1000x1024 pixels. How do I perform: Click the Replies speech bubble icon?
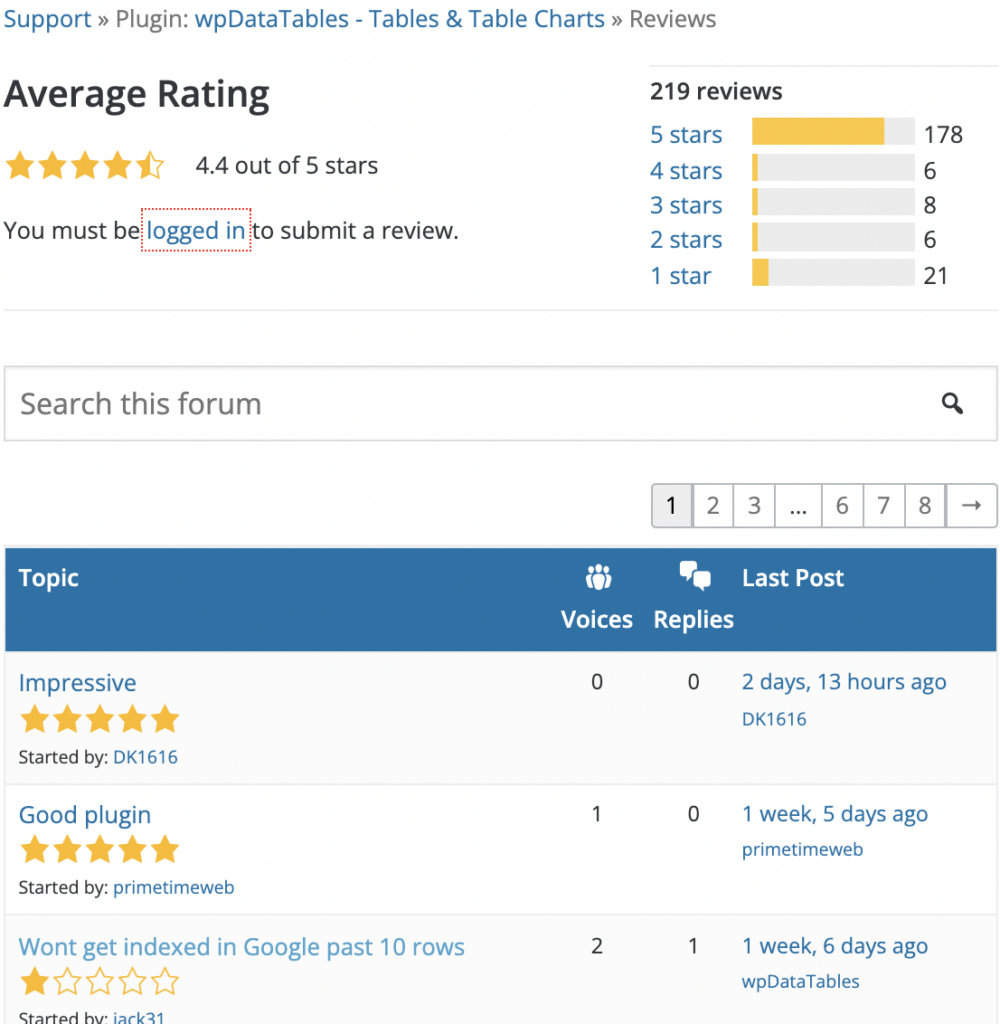pos(694,576)
